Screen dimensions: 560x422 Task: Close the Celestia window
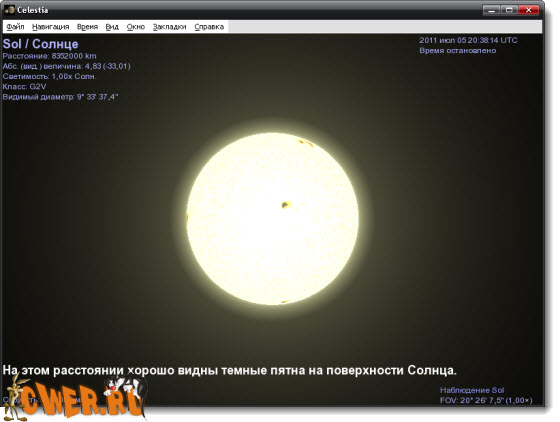tap(529, 10)
